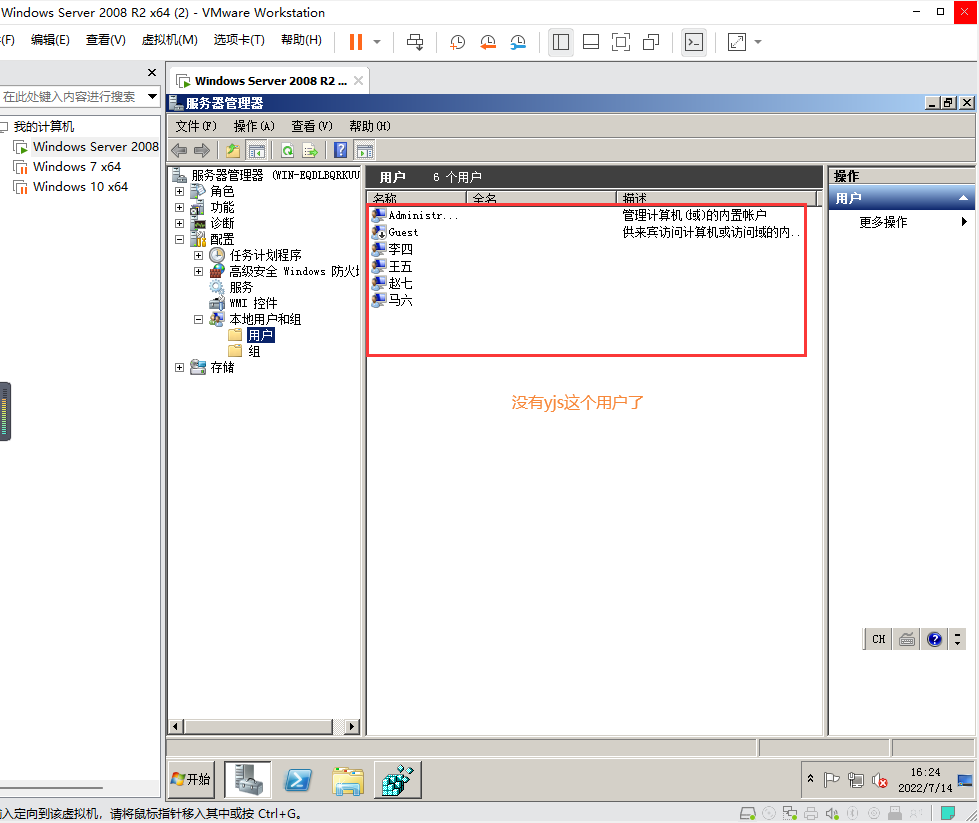
Task: Expand the 功能 tree node
Action: 180,207
